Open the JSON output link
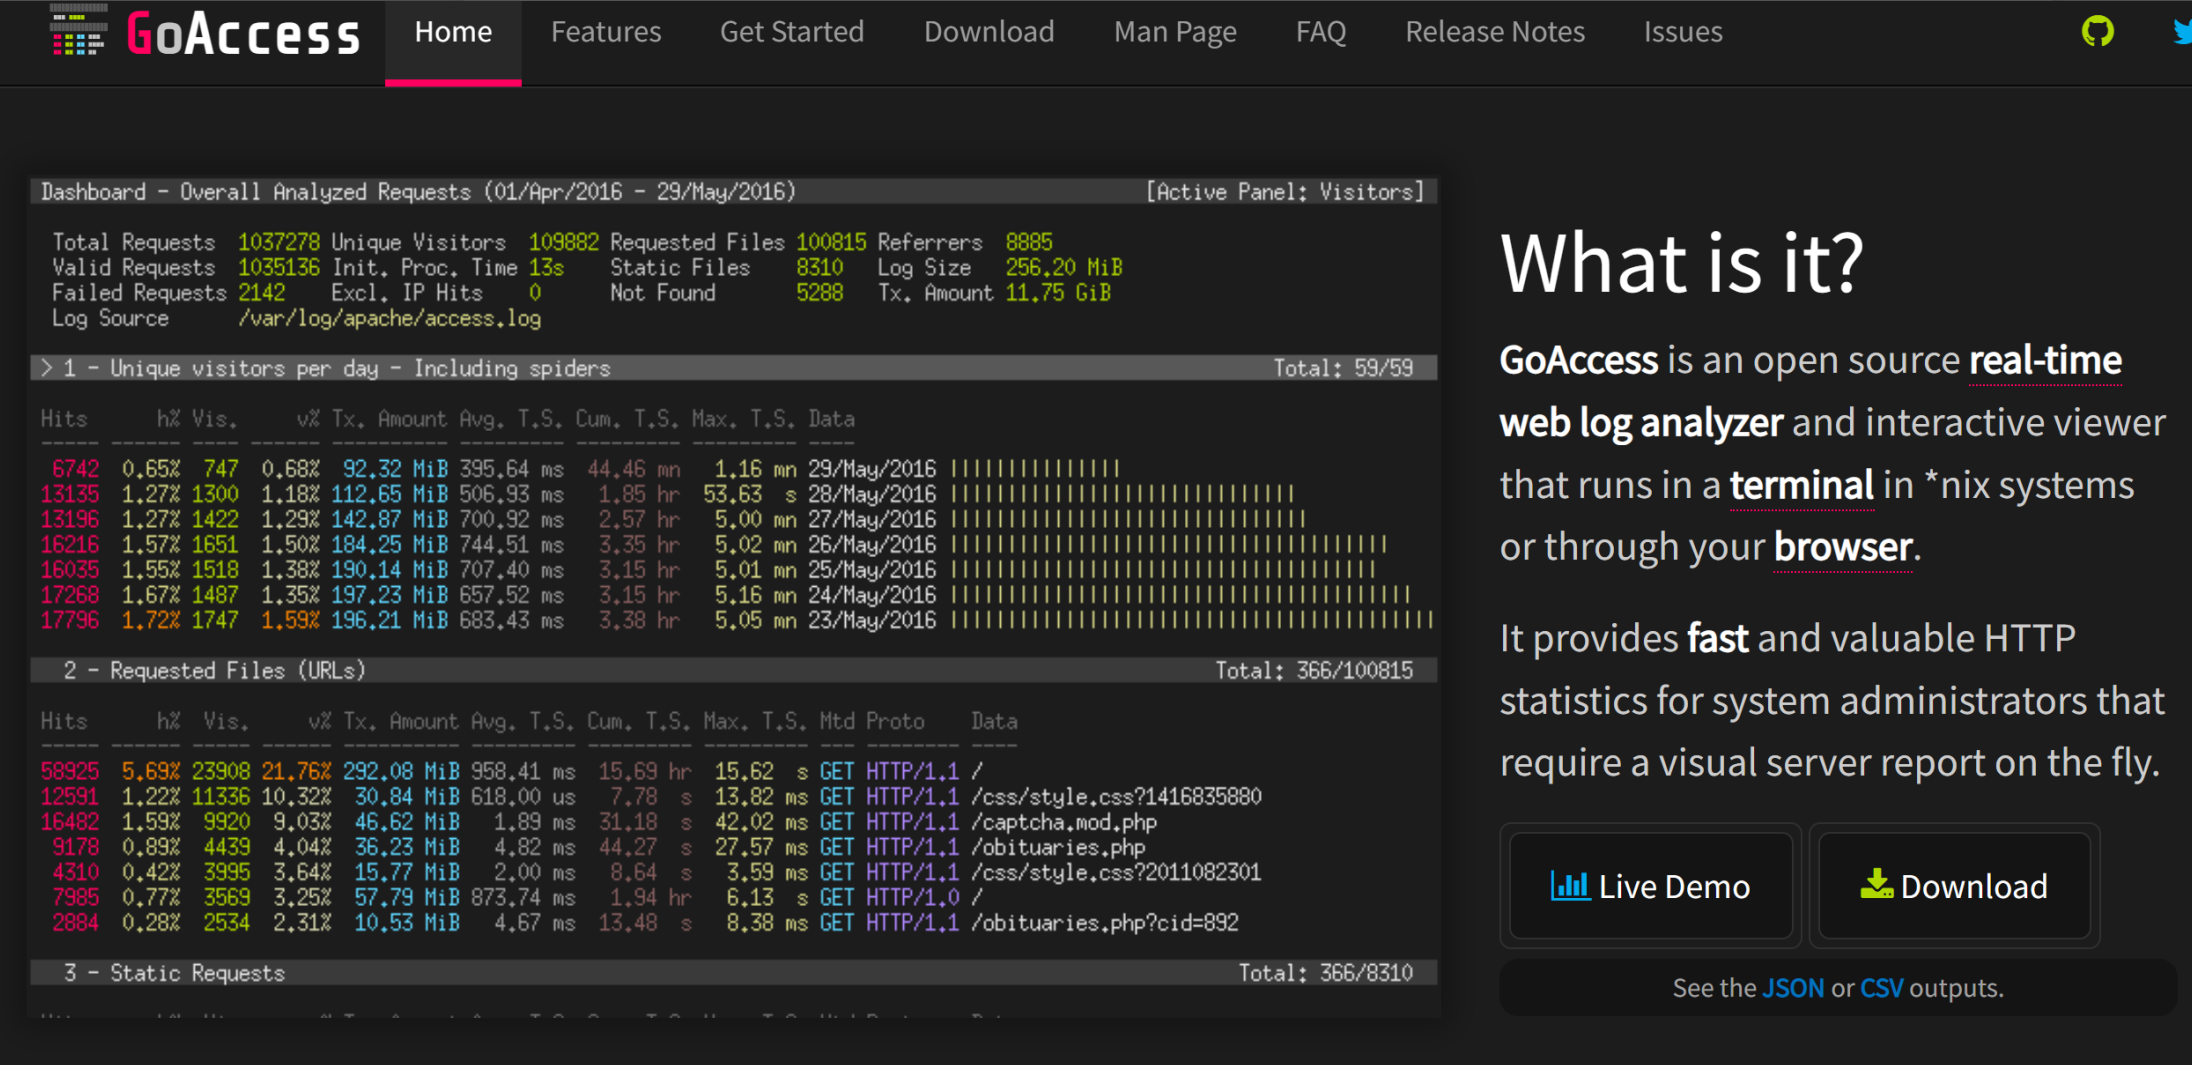Screen dimensions: 2192x1065 click(1792, 988)
